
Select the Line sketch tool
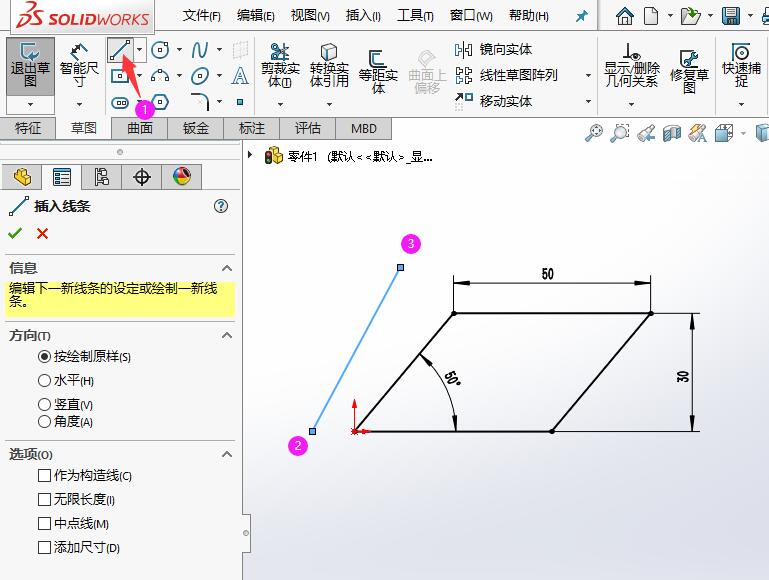(x=120, y=50)
